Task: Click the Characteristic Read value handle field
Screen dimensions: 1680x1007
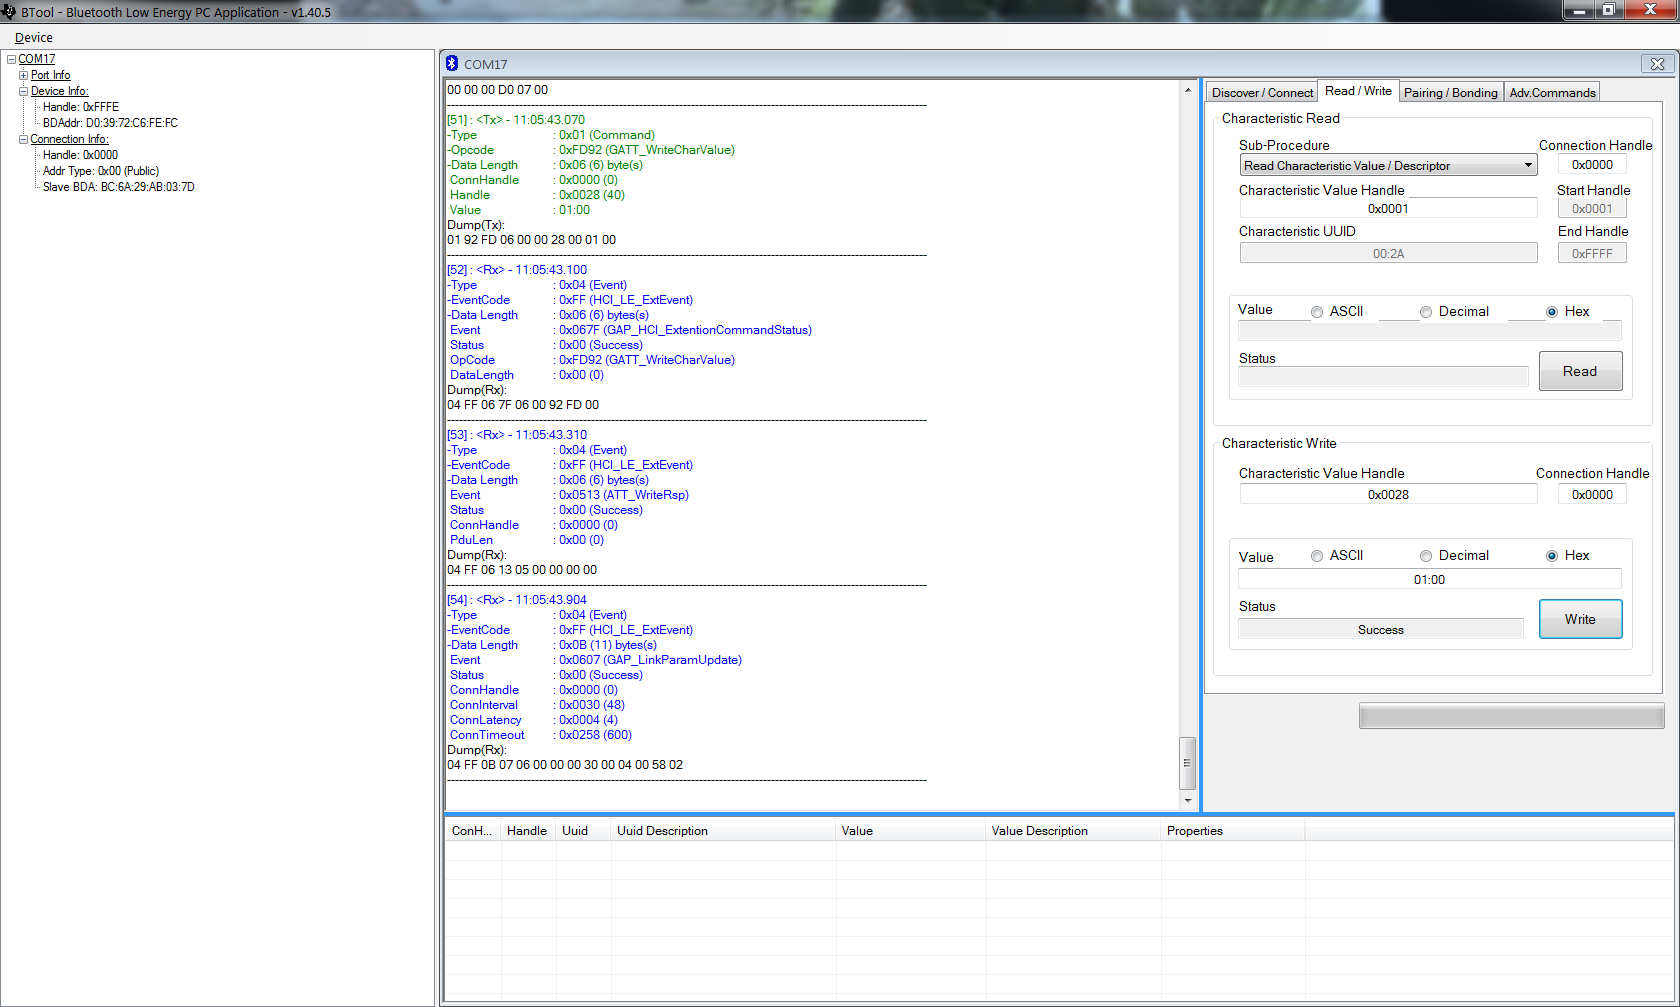Action: 1388,208
